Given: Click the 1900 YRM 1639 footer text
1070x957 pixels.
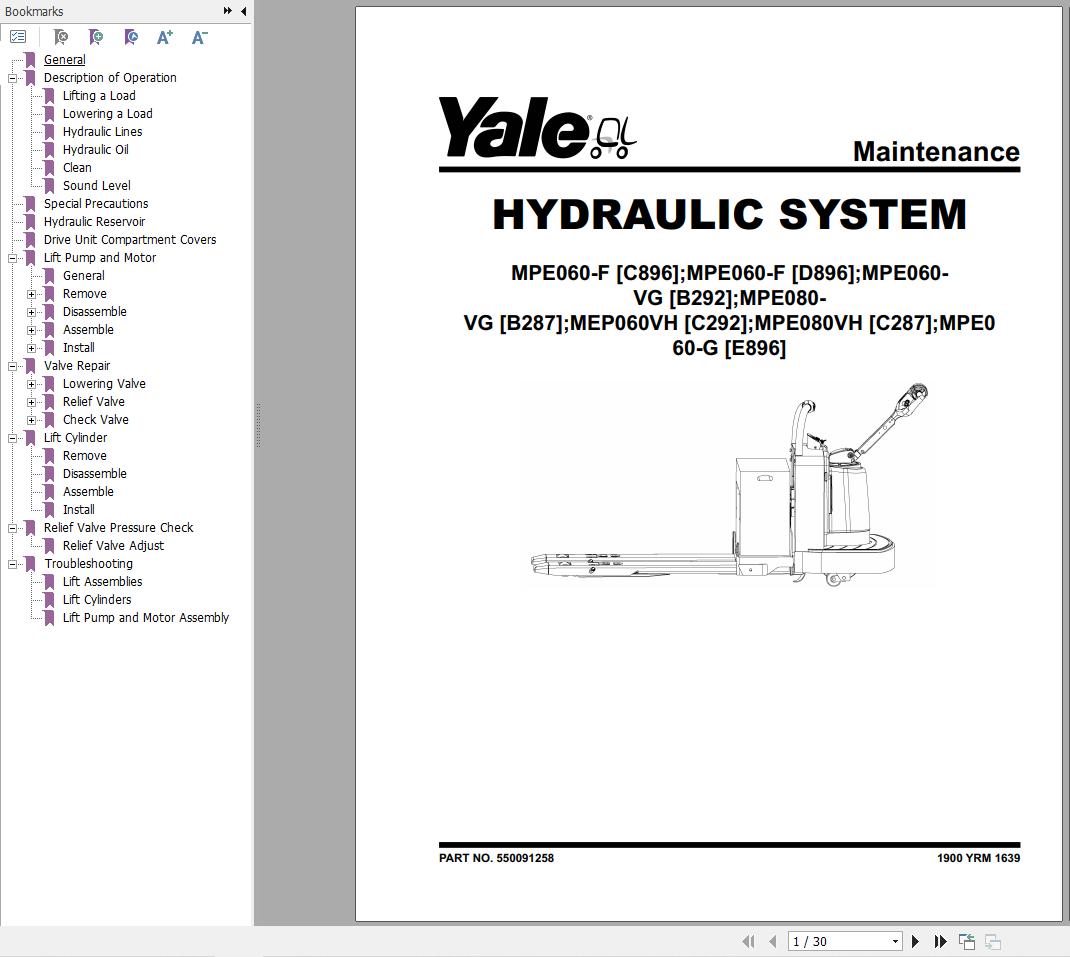Looking at the screenshot, I should (978, 858).
